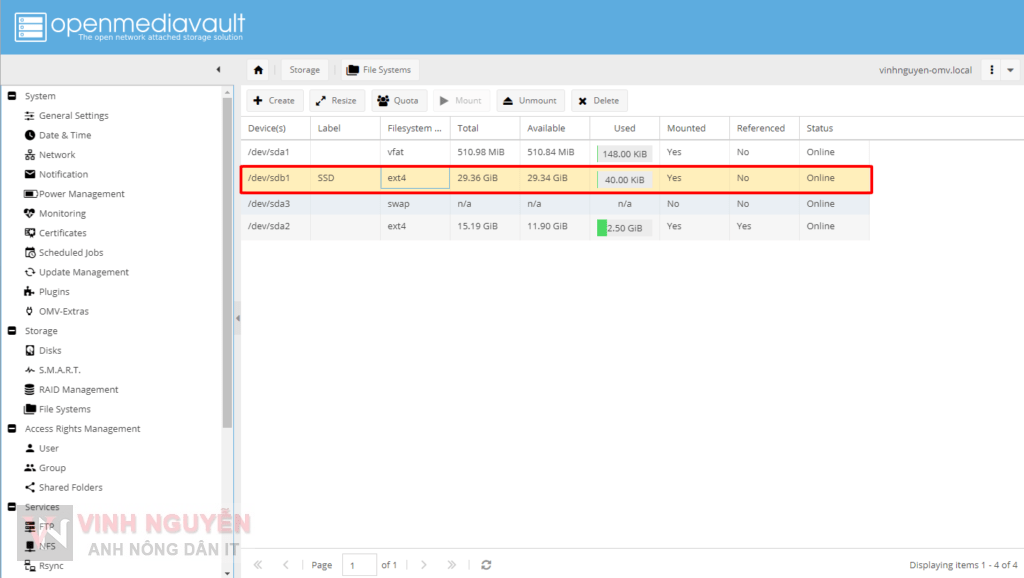Create a new file system
Screen dimensions: 1024x578
coord(274,100)
